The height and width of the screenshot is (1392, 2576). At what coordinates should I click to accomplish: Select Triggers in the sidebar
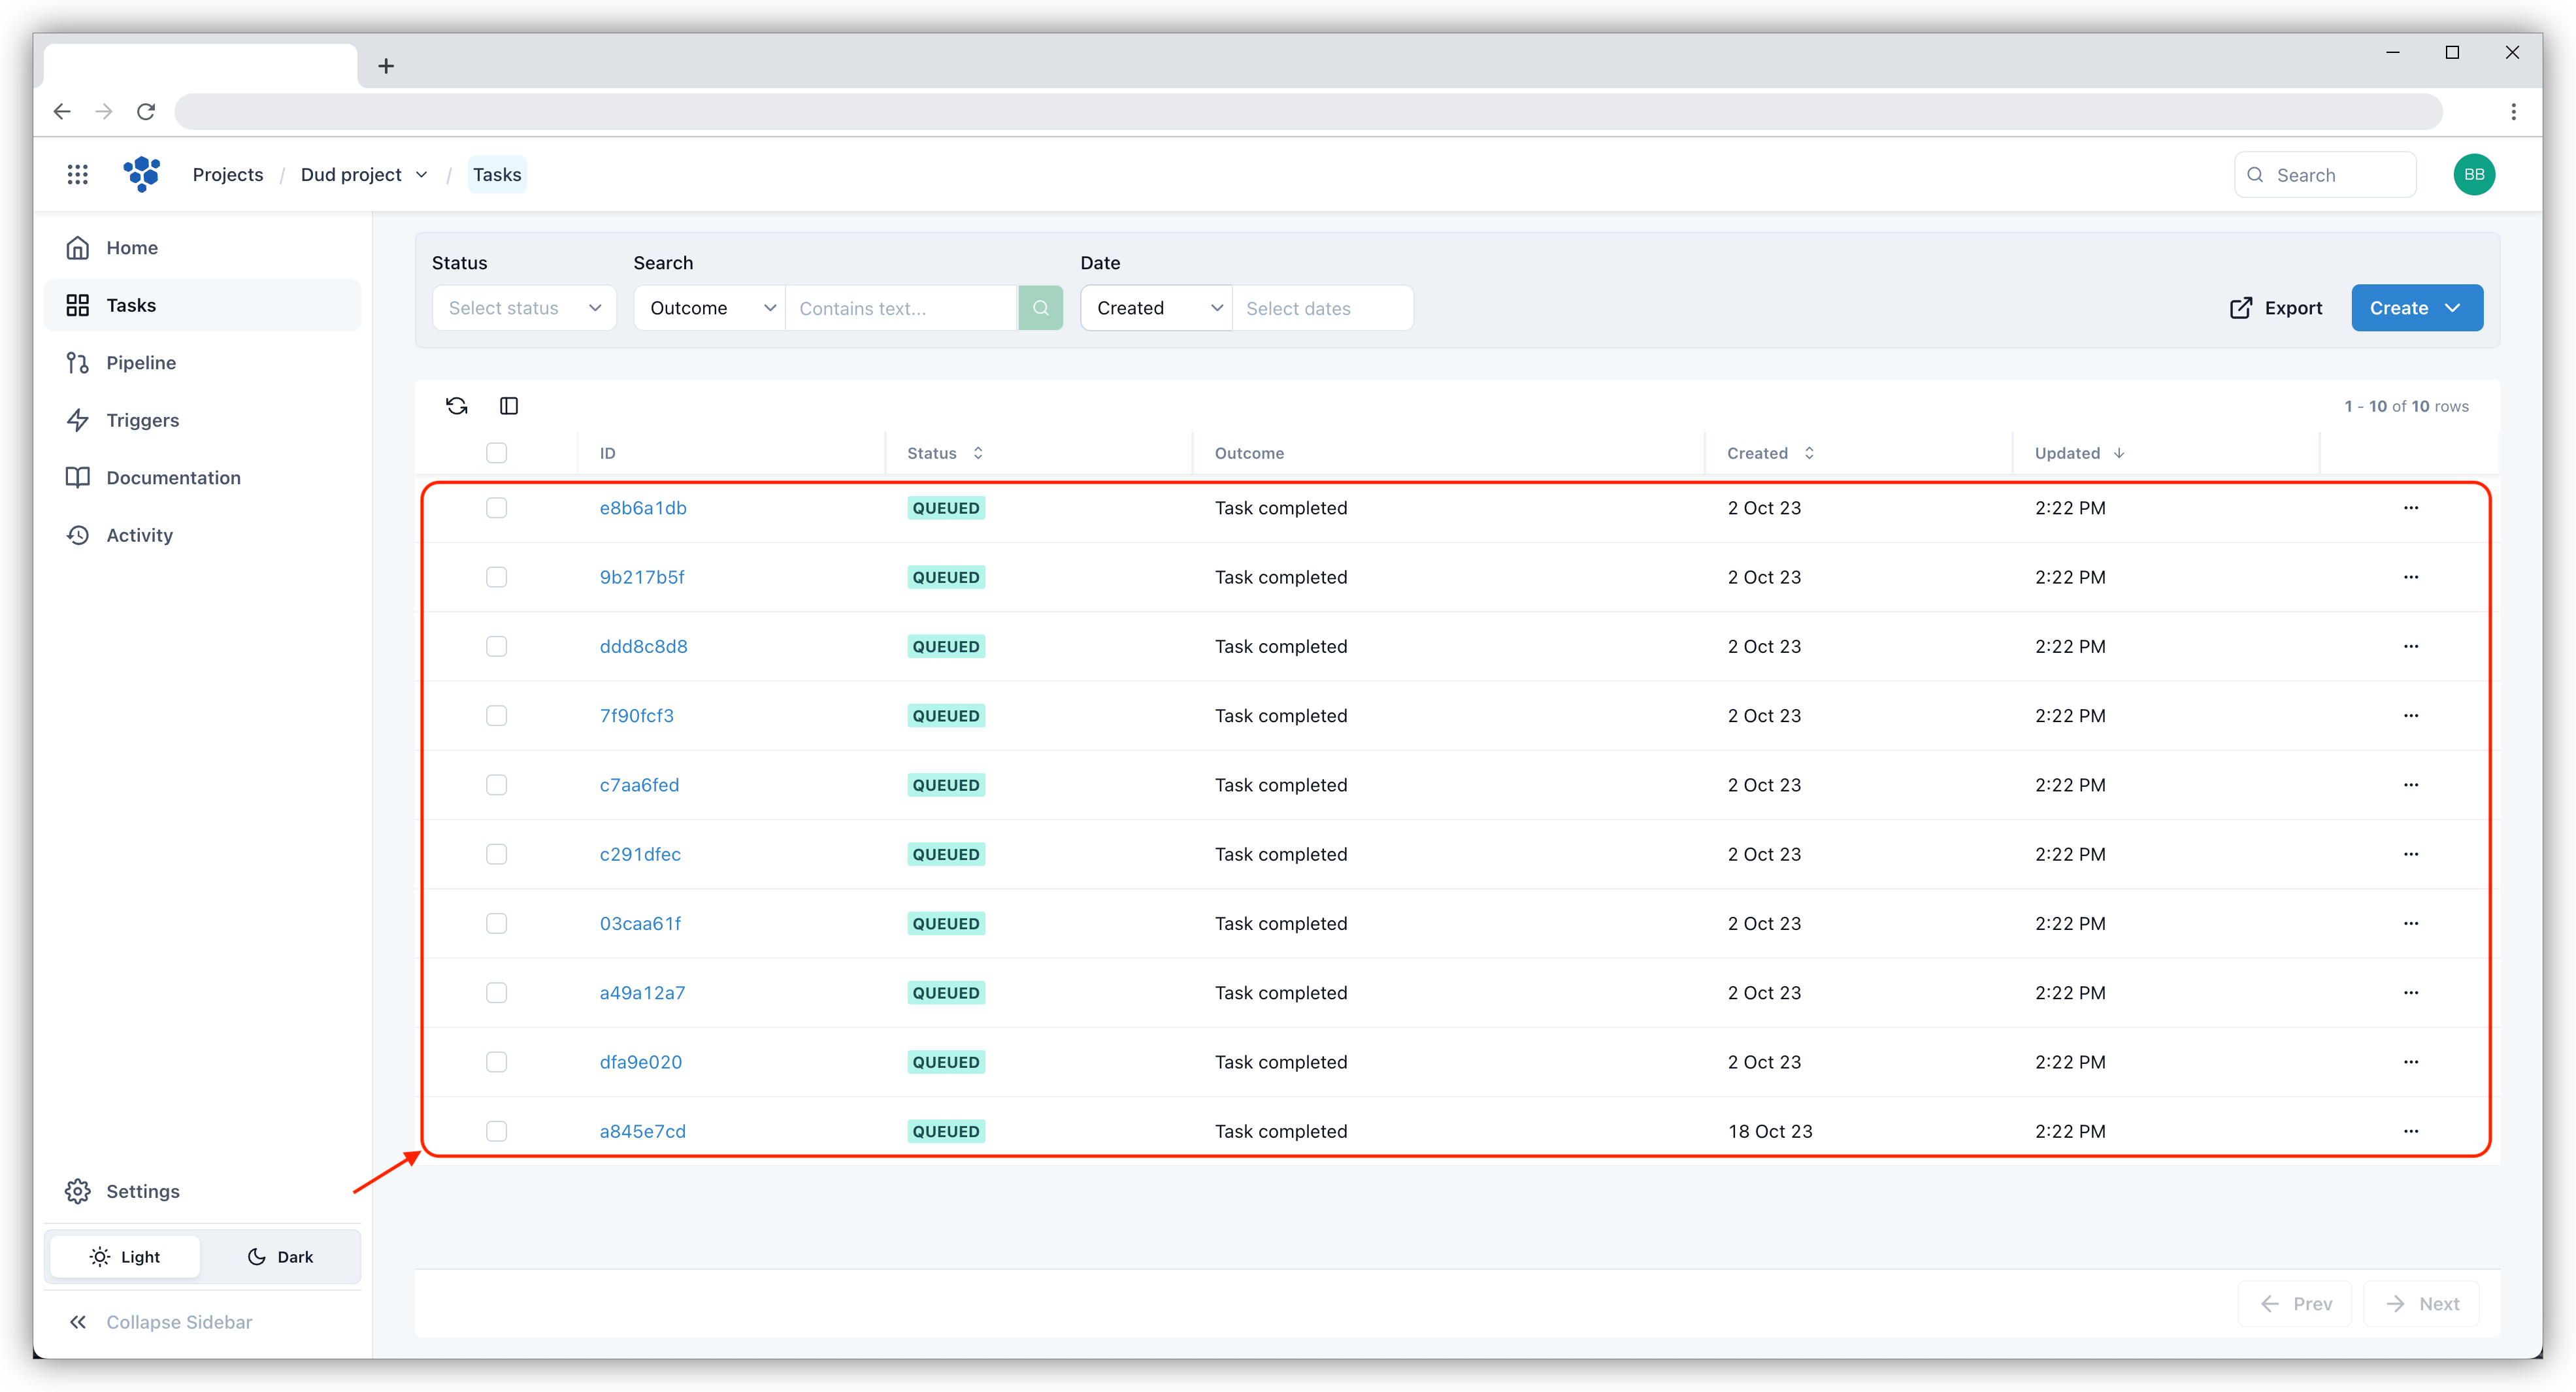pos(142,420)
